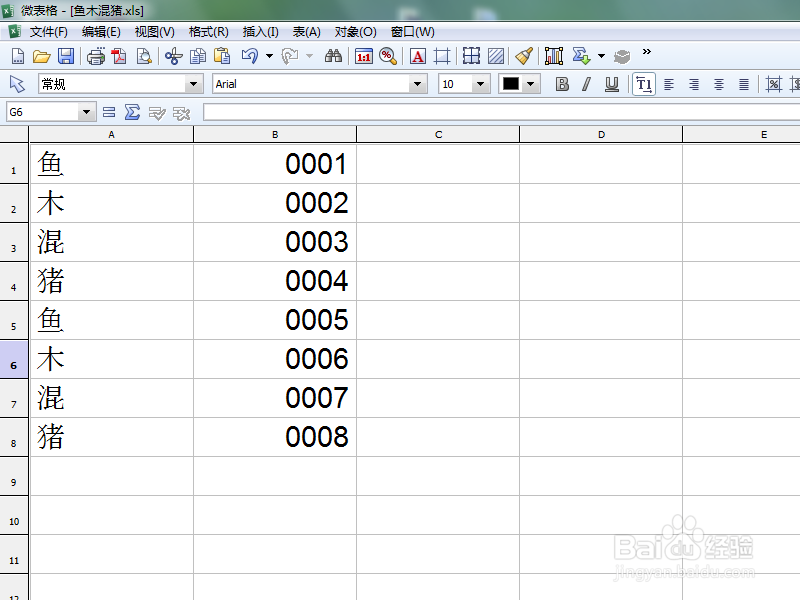Click the frame crop-marks icon
Viewport: 800px width, 600px height.
[x=442, y=56]
